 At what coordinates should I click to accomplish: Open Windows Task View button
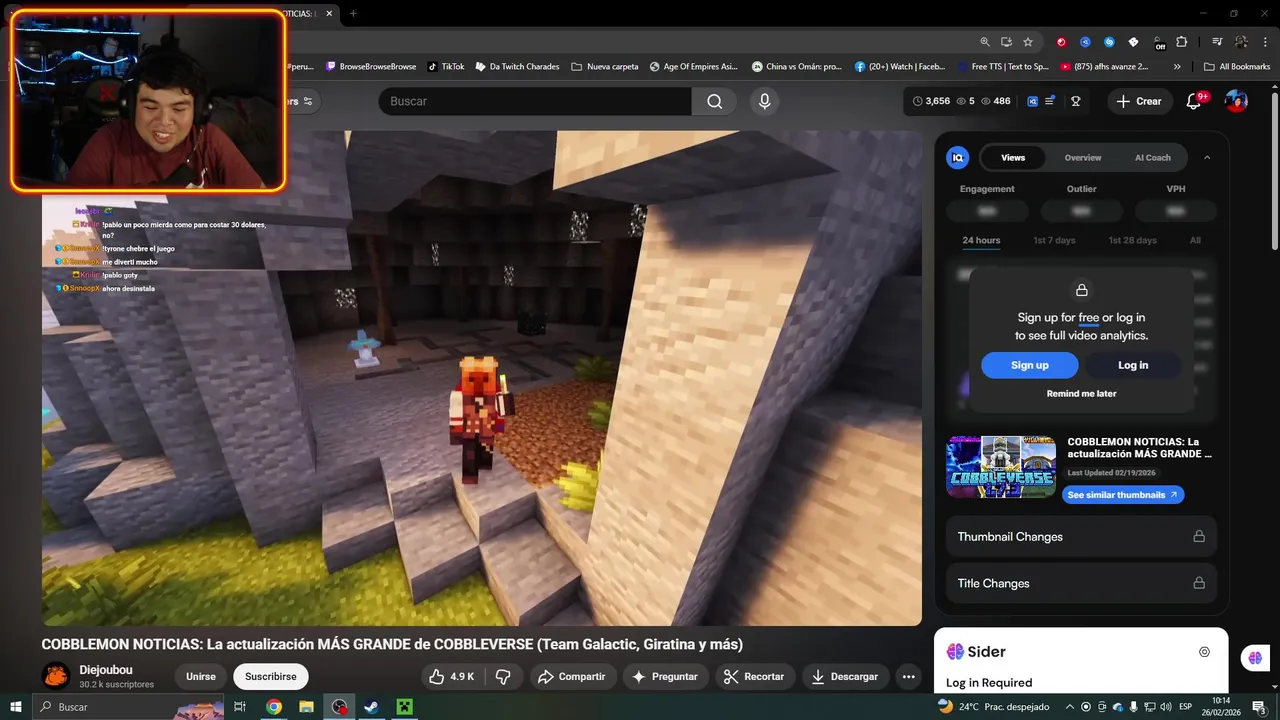pos(240,706)
